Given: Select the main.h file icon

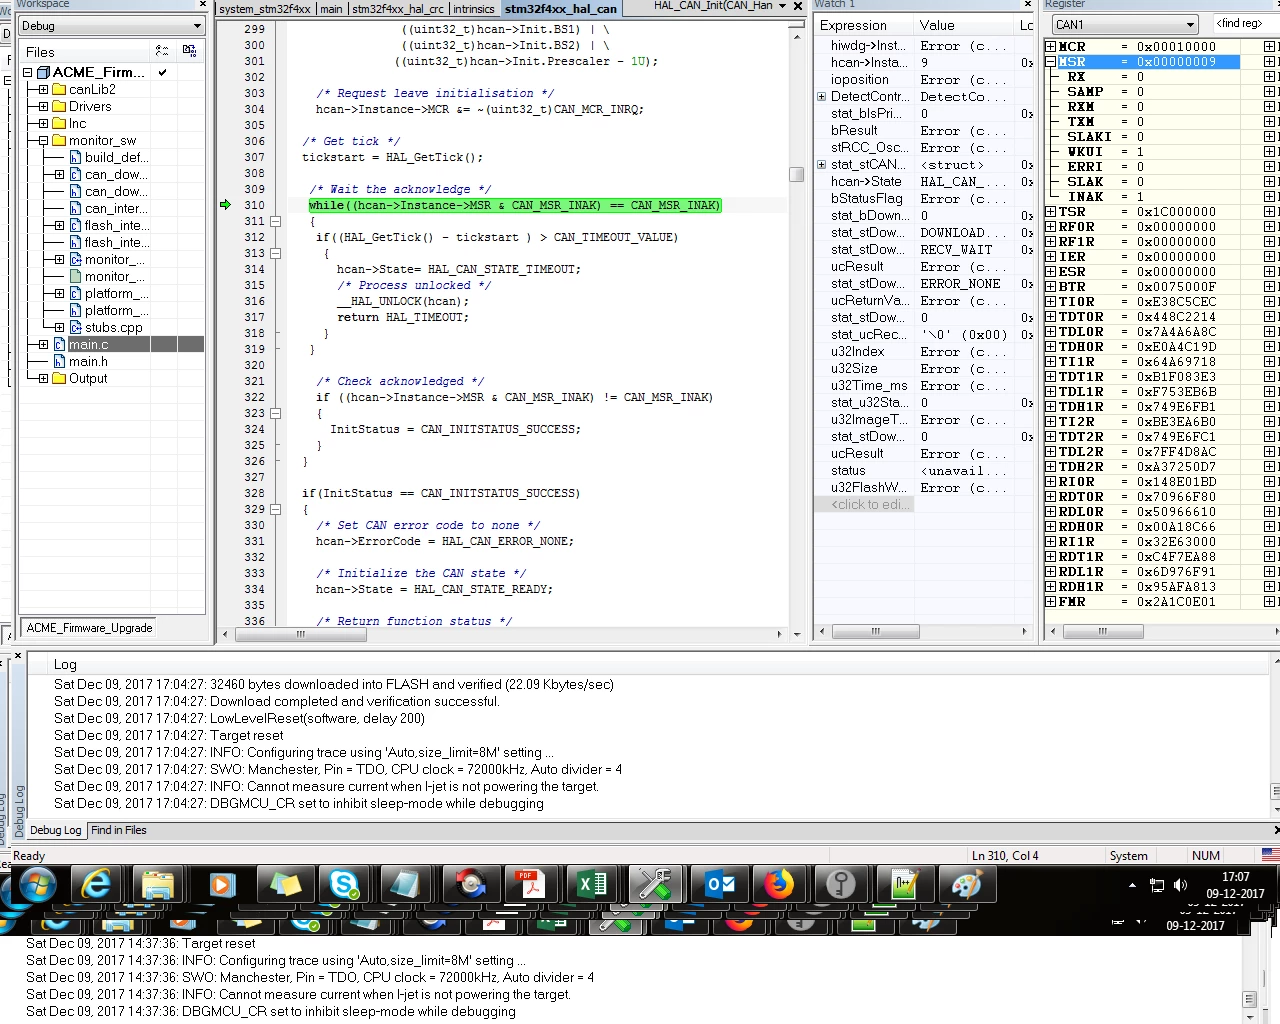Looking at the screenshot, I should pos(60,361).
